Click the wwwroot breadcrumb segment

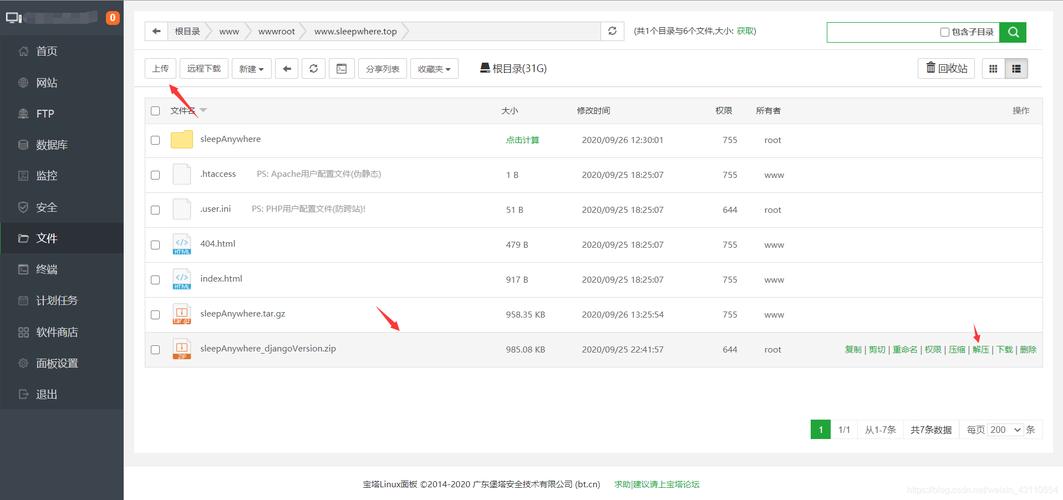point(277,31)
